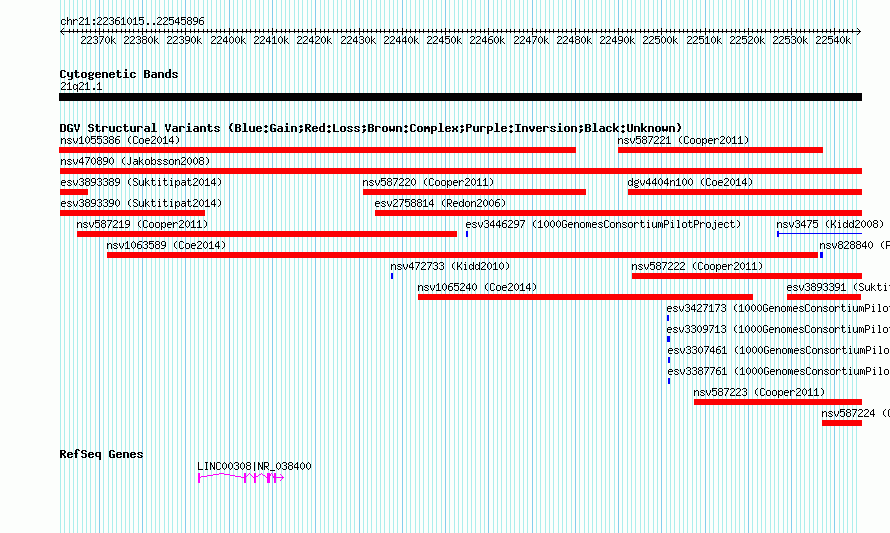
Task: Click the chr21:22361015..22545896 region text
Action: pos(132,21)
